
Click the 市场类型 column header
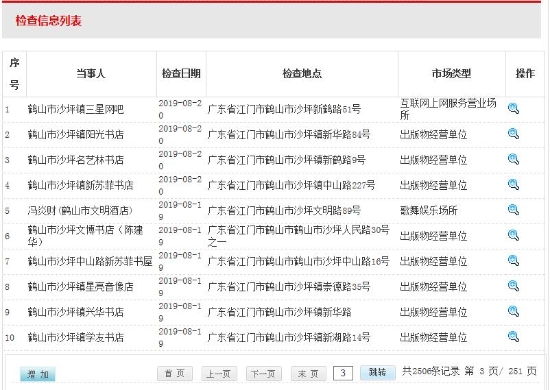click(451, 74)
